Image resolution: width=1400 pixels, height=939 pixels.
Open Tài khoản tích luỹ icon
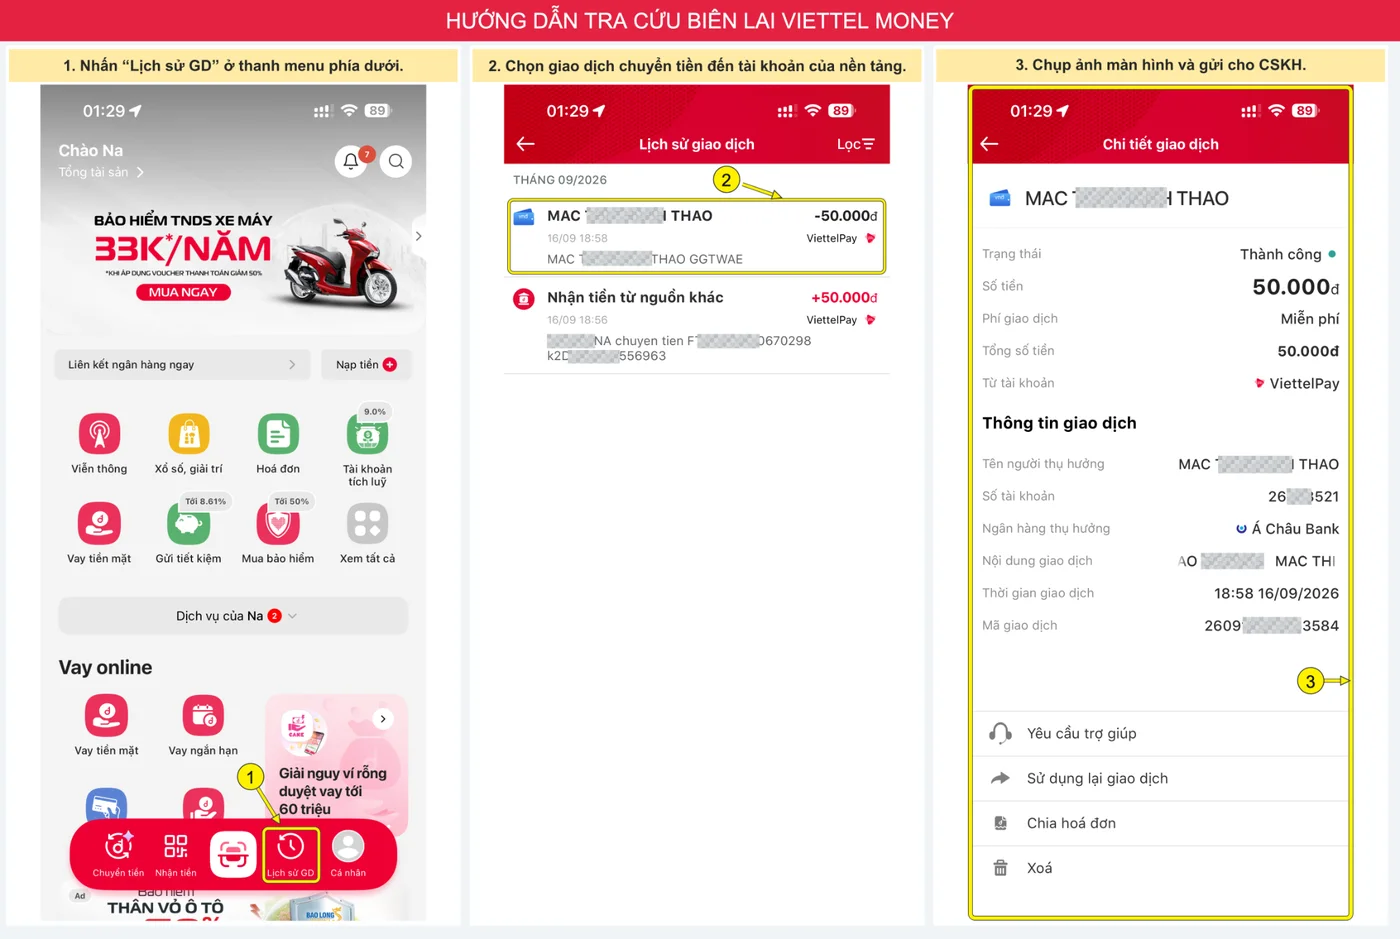pos(367,435)
